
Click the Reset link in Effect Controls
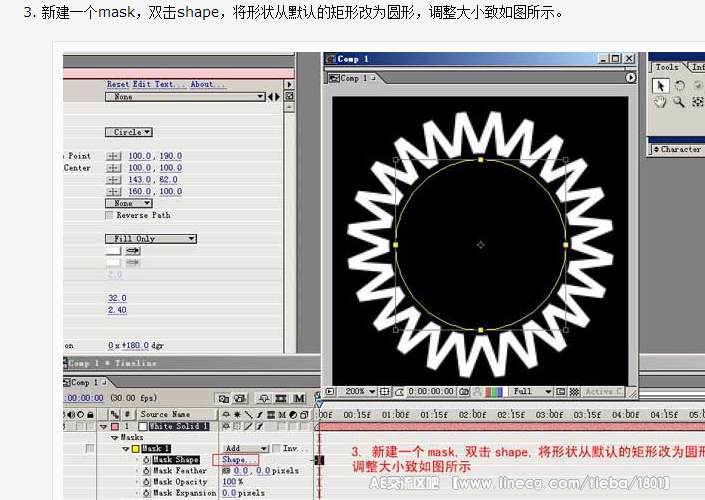click(118, 84)
